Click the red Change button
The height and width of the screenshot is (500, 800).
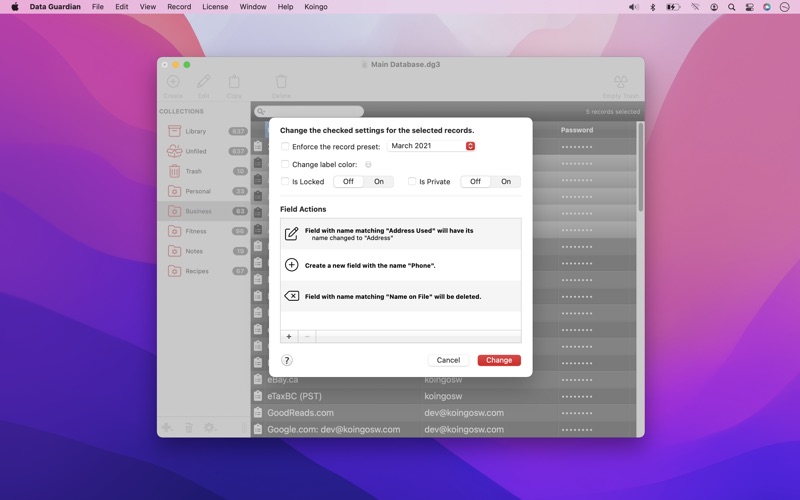click(x=499, y=360)
